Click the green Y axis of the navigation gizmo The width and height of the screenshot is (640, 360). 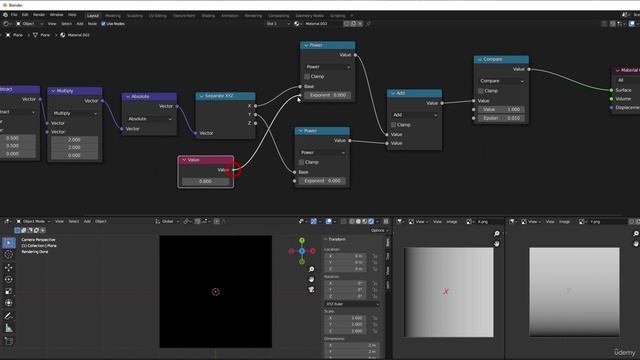(x=302, y=240)
